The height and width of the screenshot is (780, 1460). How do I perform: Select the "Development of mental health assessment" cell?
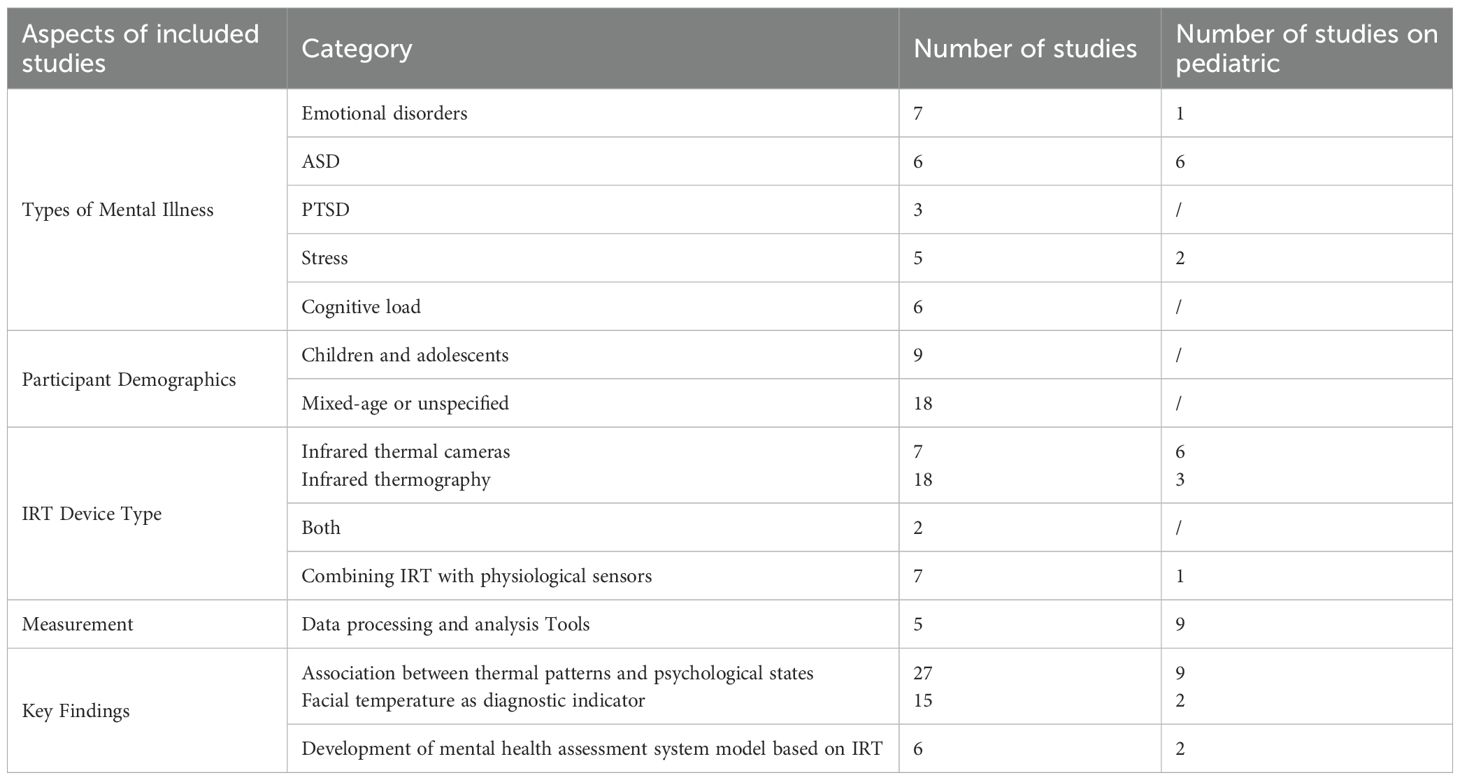tap(592, 749)
